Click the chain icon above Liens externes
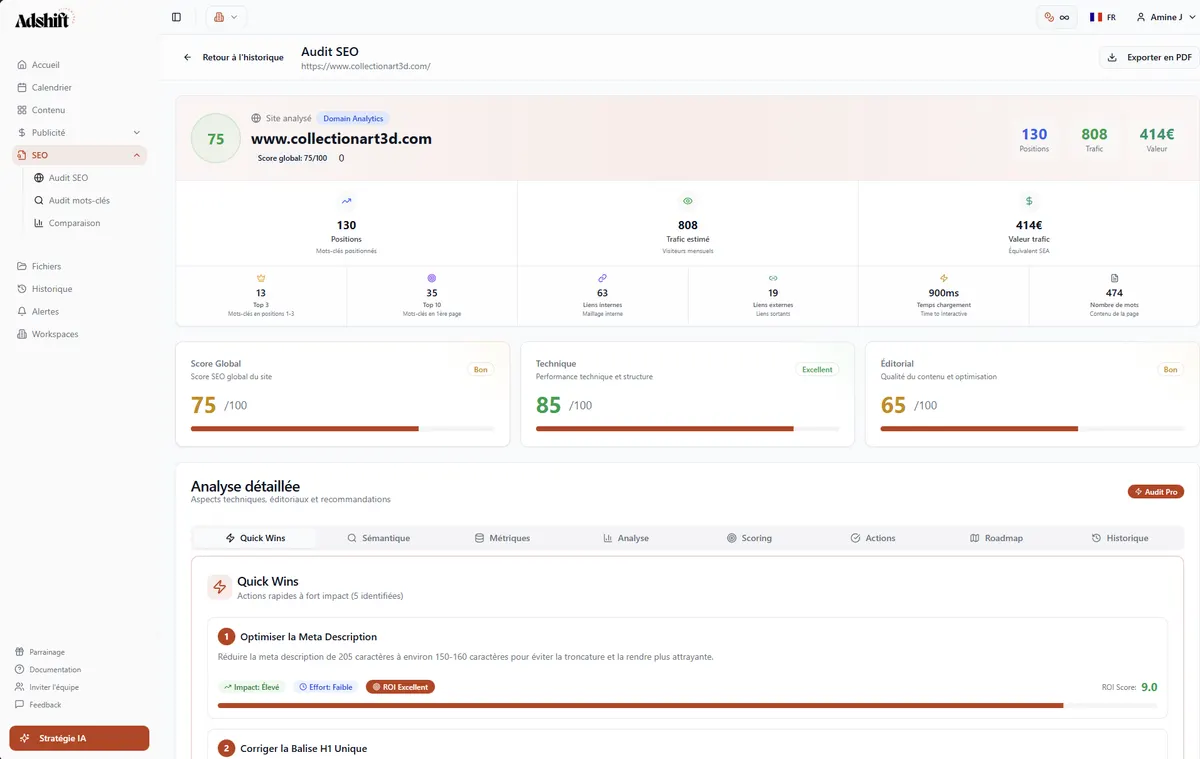This screenshot has height=759, width=1200. coord(773,278)
